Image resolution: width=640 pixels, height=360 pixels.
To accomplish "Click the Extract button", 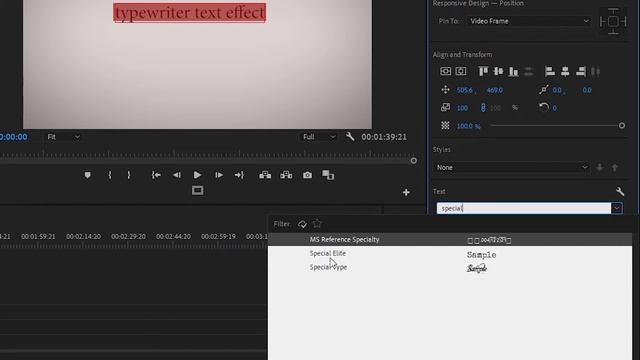I will (x=286, y=175).
